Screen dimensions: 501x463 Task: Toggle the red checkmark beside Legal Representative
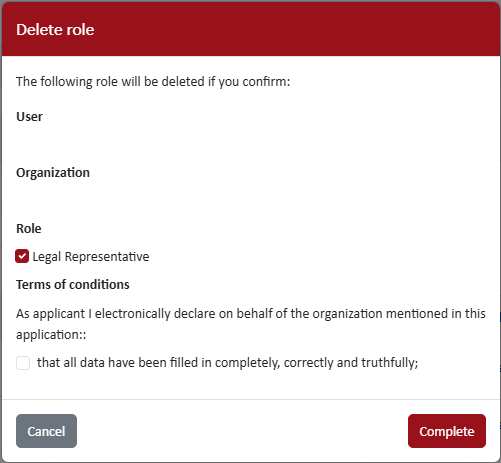22,256
